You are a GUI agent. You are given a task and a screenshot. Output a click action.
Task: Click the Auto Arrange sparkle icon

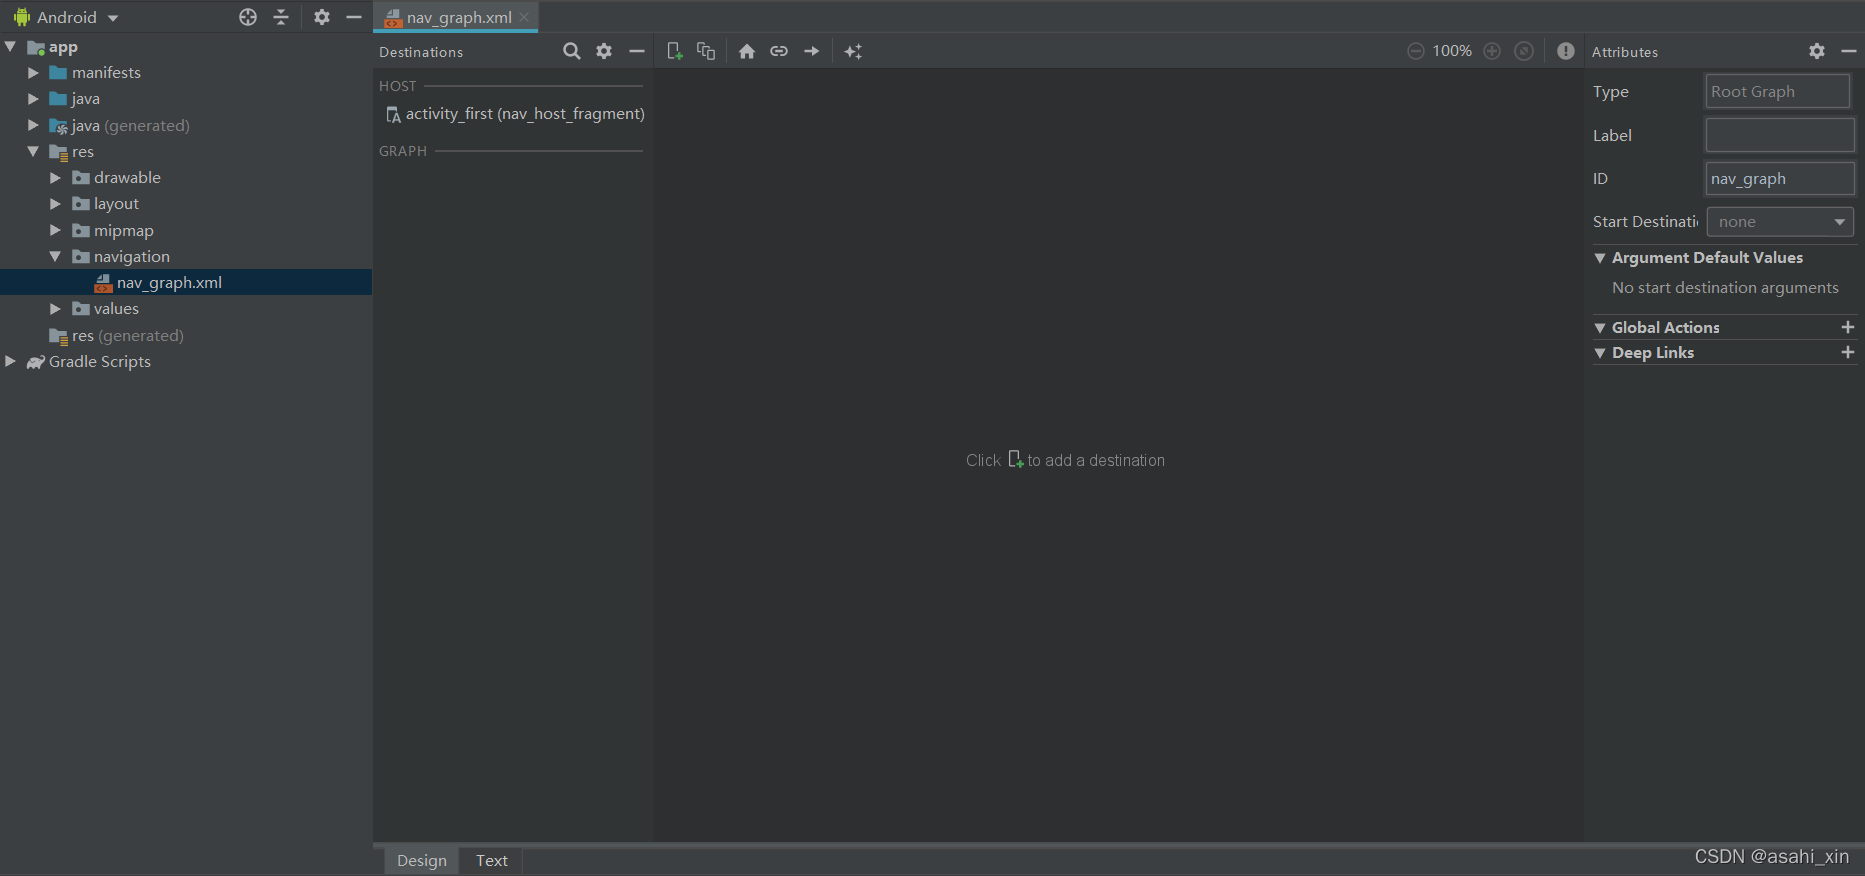(x=853, y=51)
